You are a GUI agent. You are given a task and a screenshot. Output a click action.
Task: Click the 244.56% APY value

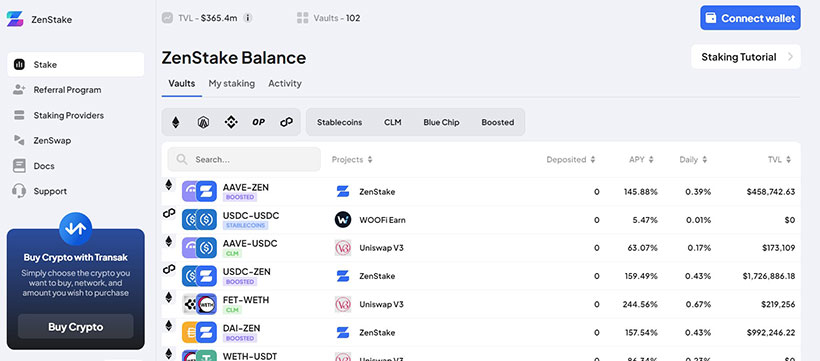(640, 304)
